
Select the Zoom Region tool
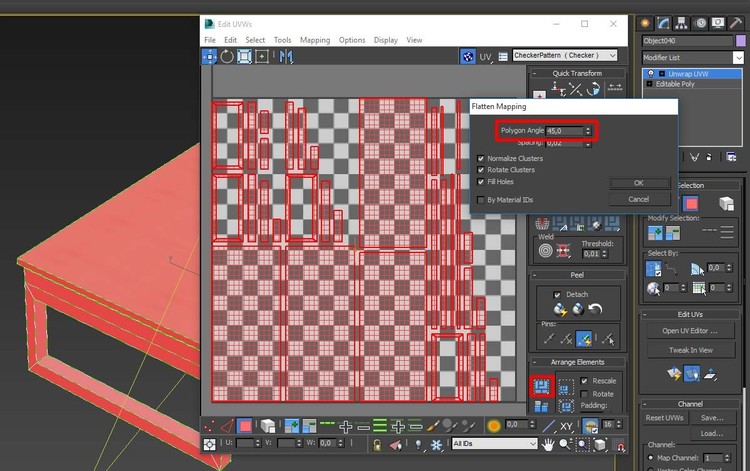click(582, 445)
